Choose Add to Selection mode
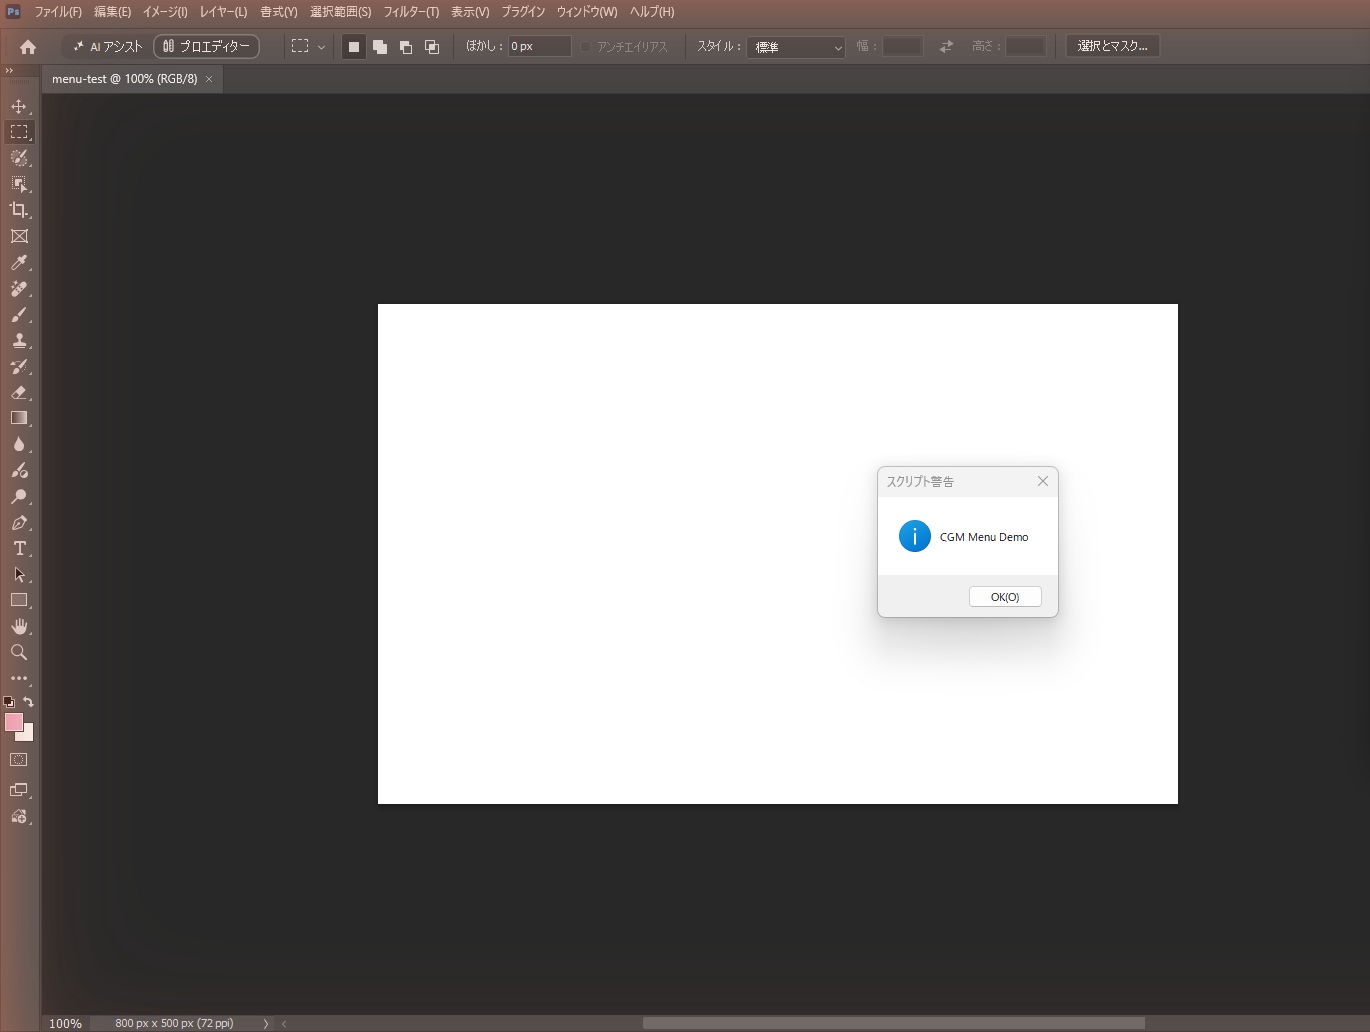The image size is (1370, 1032). point(380,46)
